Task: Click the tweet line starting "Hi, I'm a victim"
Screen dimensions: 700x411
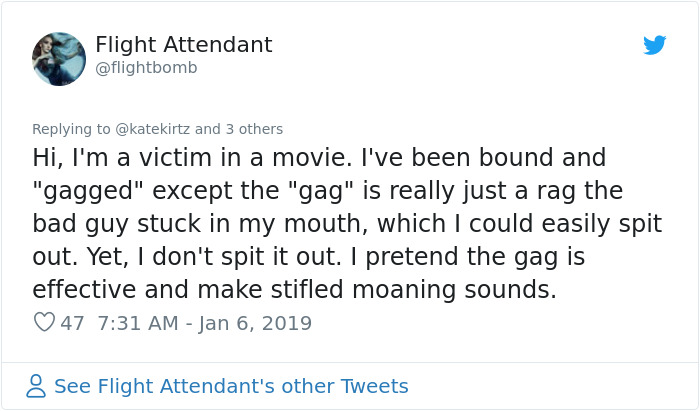Action: click(x=319, y=158)
